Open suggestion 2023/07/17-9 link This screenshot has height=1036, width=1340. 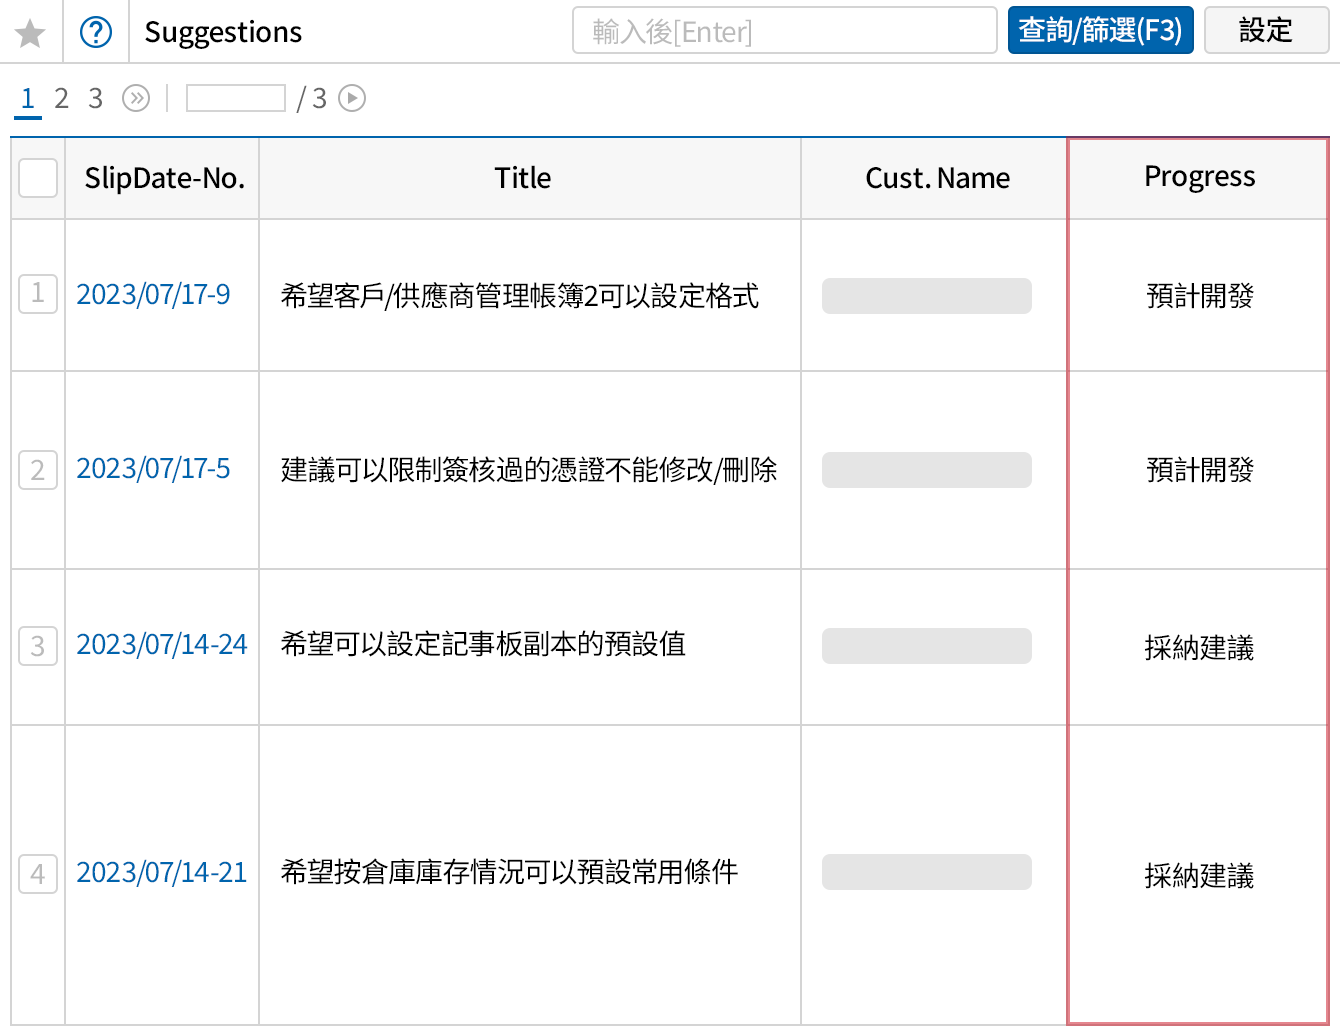pos(153,294)
